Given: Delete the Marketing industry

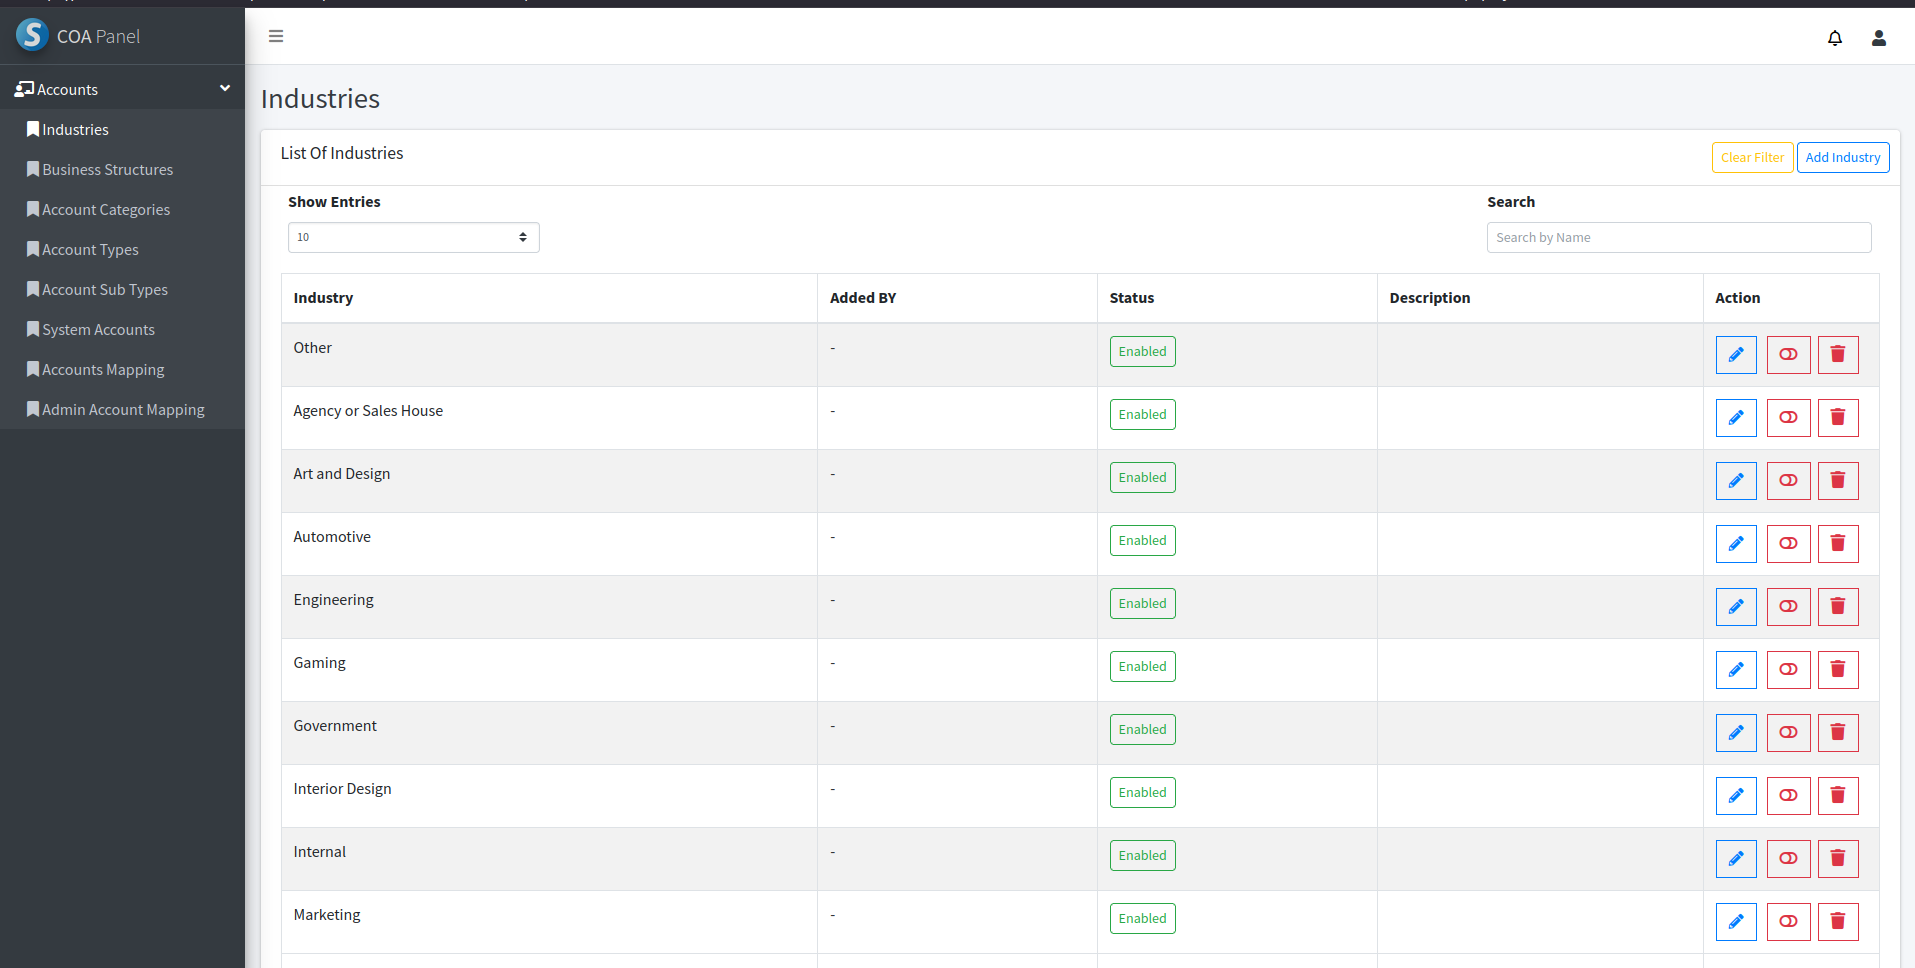Looking at the screenshot, I should click(x=1837, y=922).
